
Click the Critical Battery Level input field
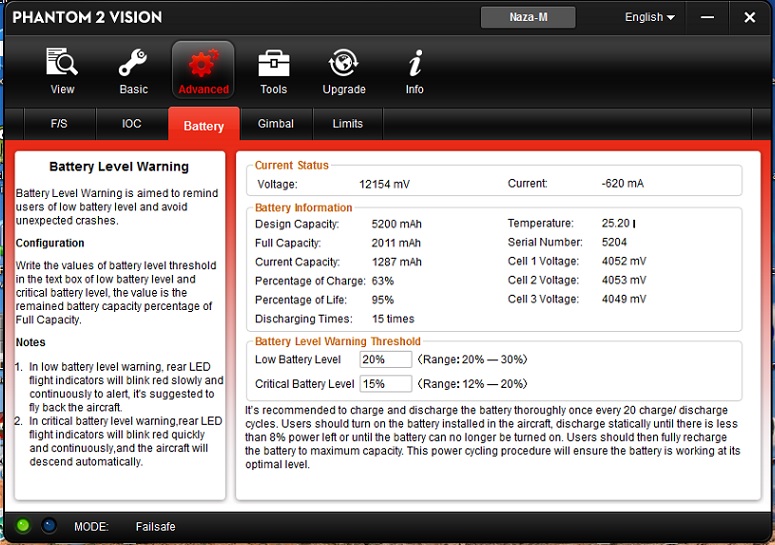(x=385, y=384)
